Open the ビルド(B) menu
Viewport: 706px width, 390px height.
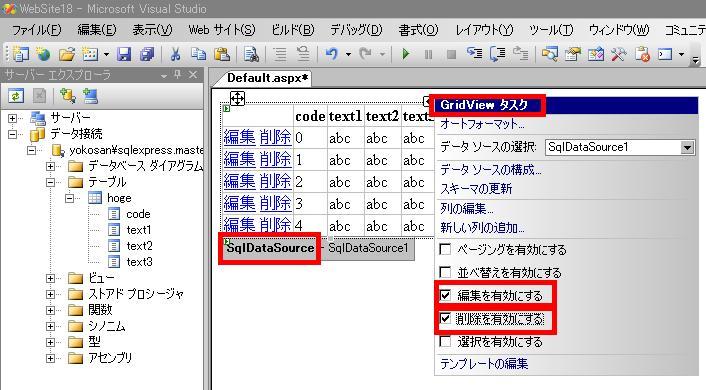click(293, 30)
